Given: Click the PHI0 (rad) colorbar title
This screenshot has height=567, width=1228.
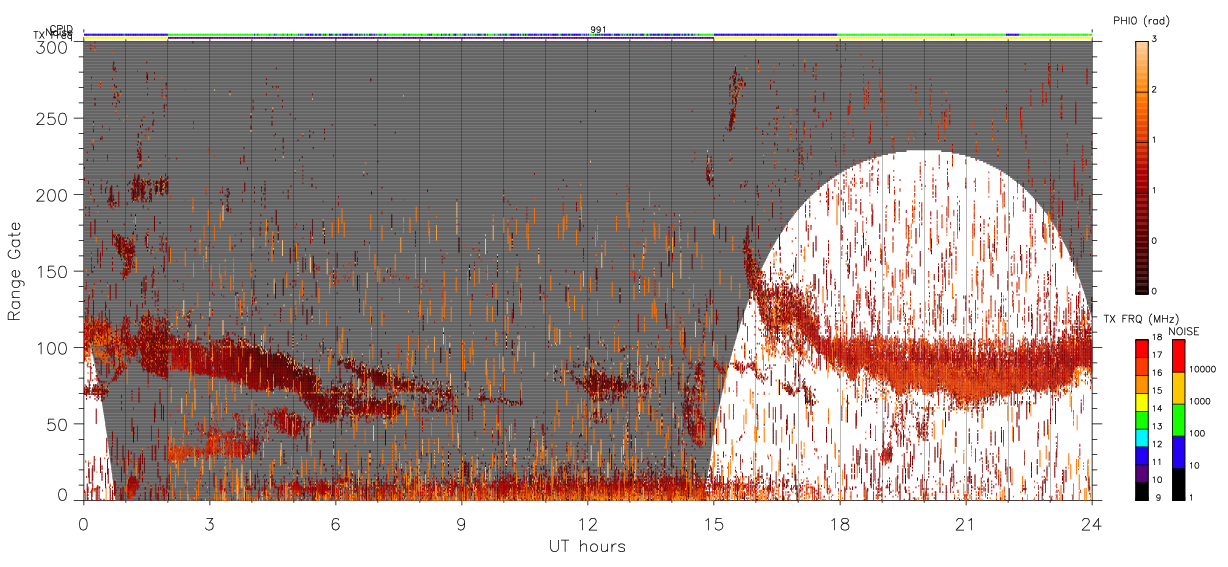Looking at the screenshot, I should (1141, 21).
